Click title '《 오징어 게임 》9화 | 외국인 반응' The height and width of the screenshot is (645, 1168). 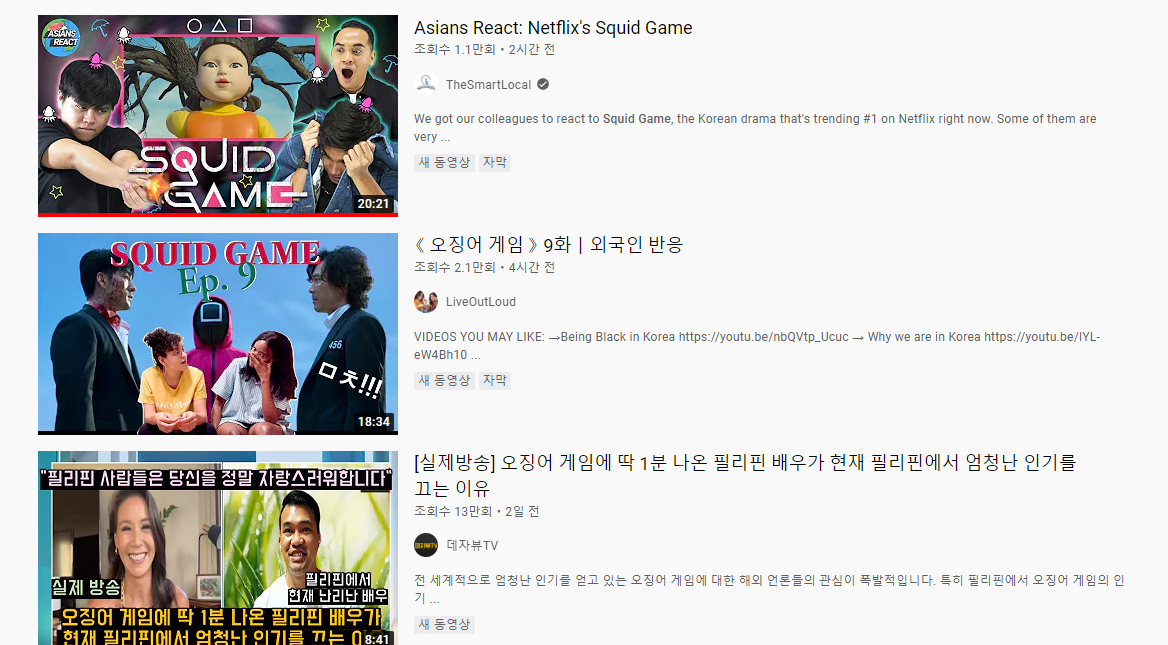click(x=548, y=245)
